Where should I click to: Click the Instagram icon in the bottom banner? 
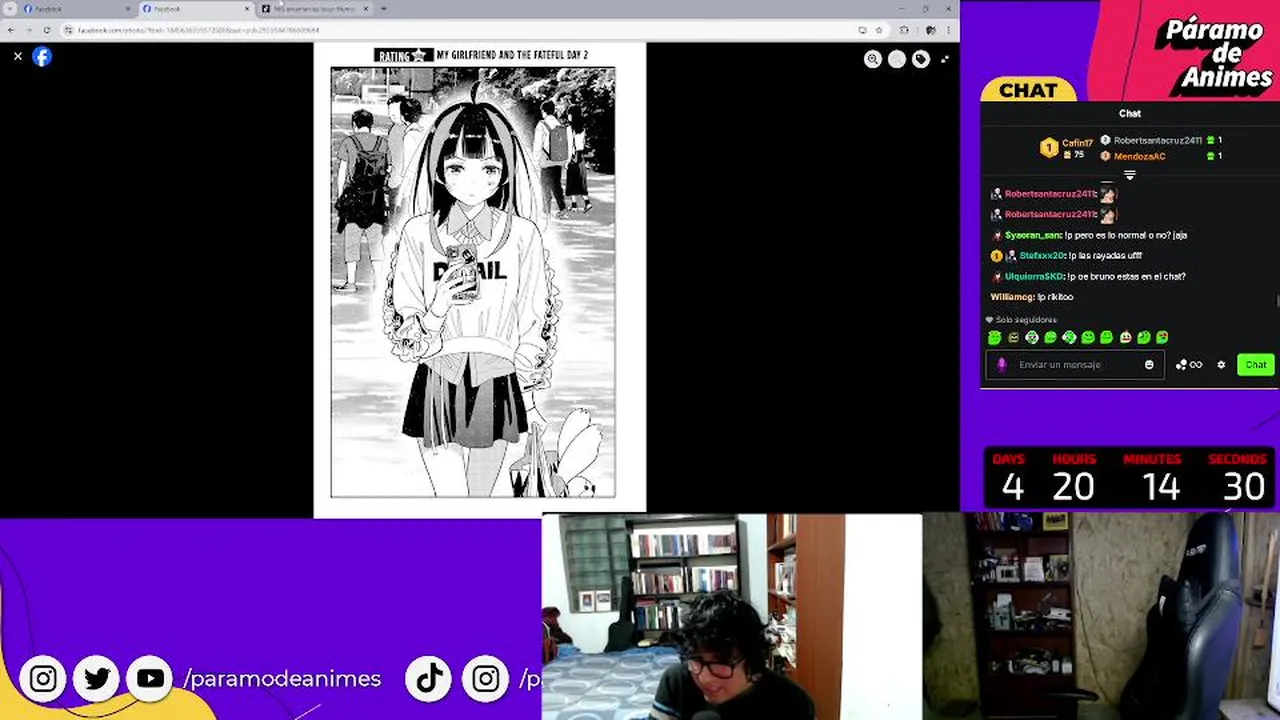point(43,679)
